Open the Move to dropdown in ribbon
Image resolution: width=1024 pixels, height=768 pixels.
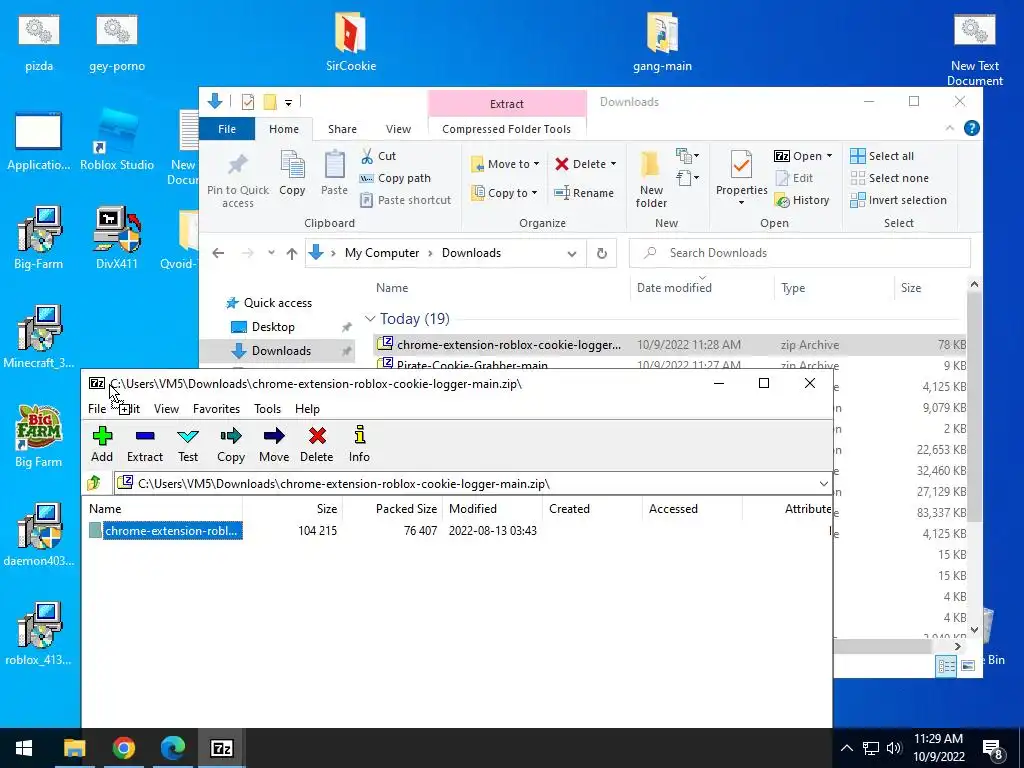point(505,164)
